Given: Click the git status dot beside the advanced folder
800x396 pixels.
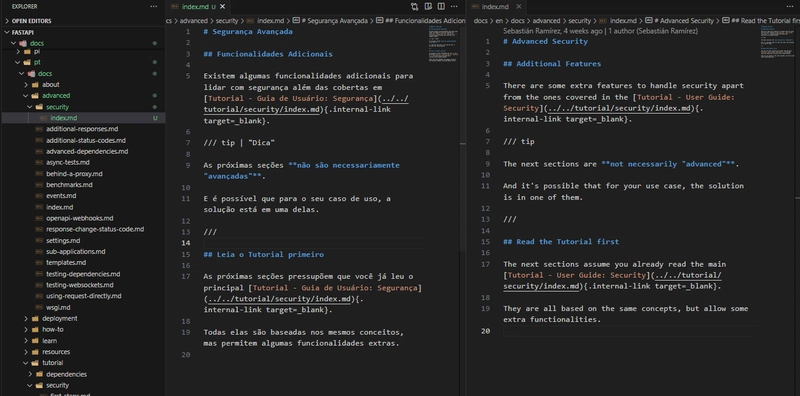Looking at the screenshot, I should 155,95.
